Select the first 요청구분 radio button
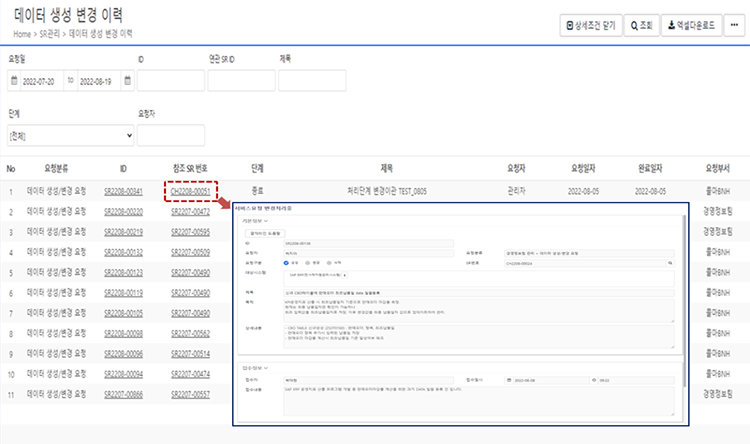This screenshot has height=444, width=750. click(x=285, y=263)
